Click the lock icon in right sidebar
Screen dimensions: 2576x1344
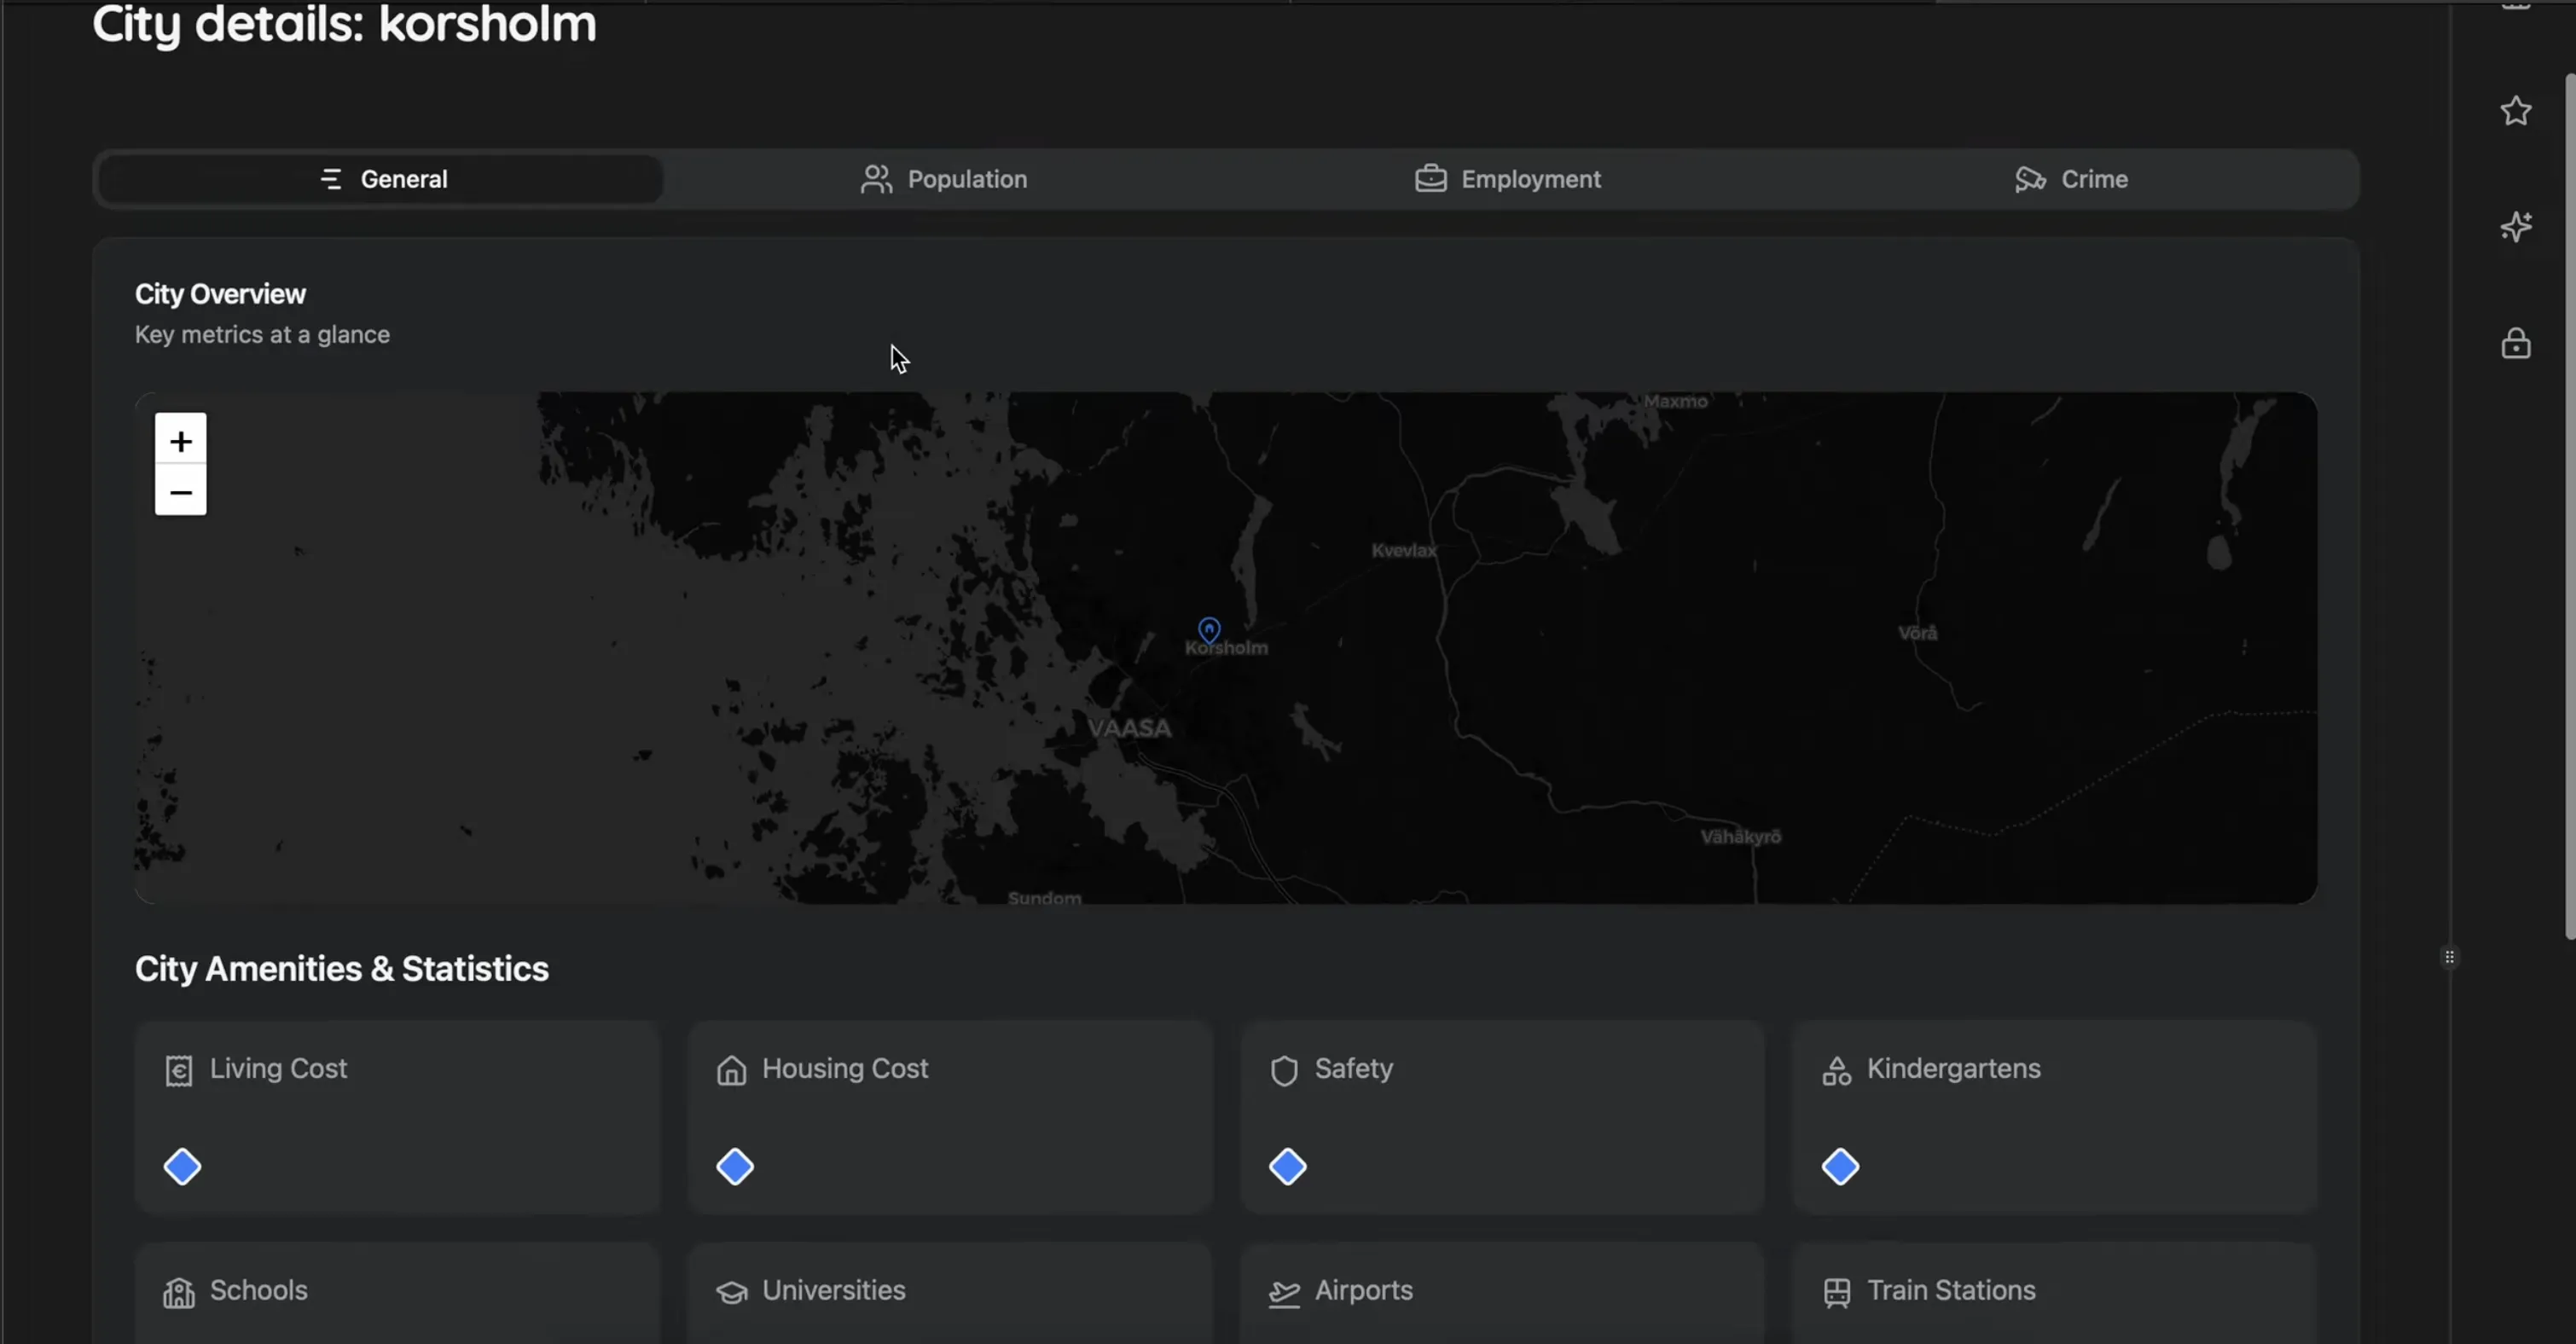click(x=2516, y=343)
